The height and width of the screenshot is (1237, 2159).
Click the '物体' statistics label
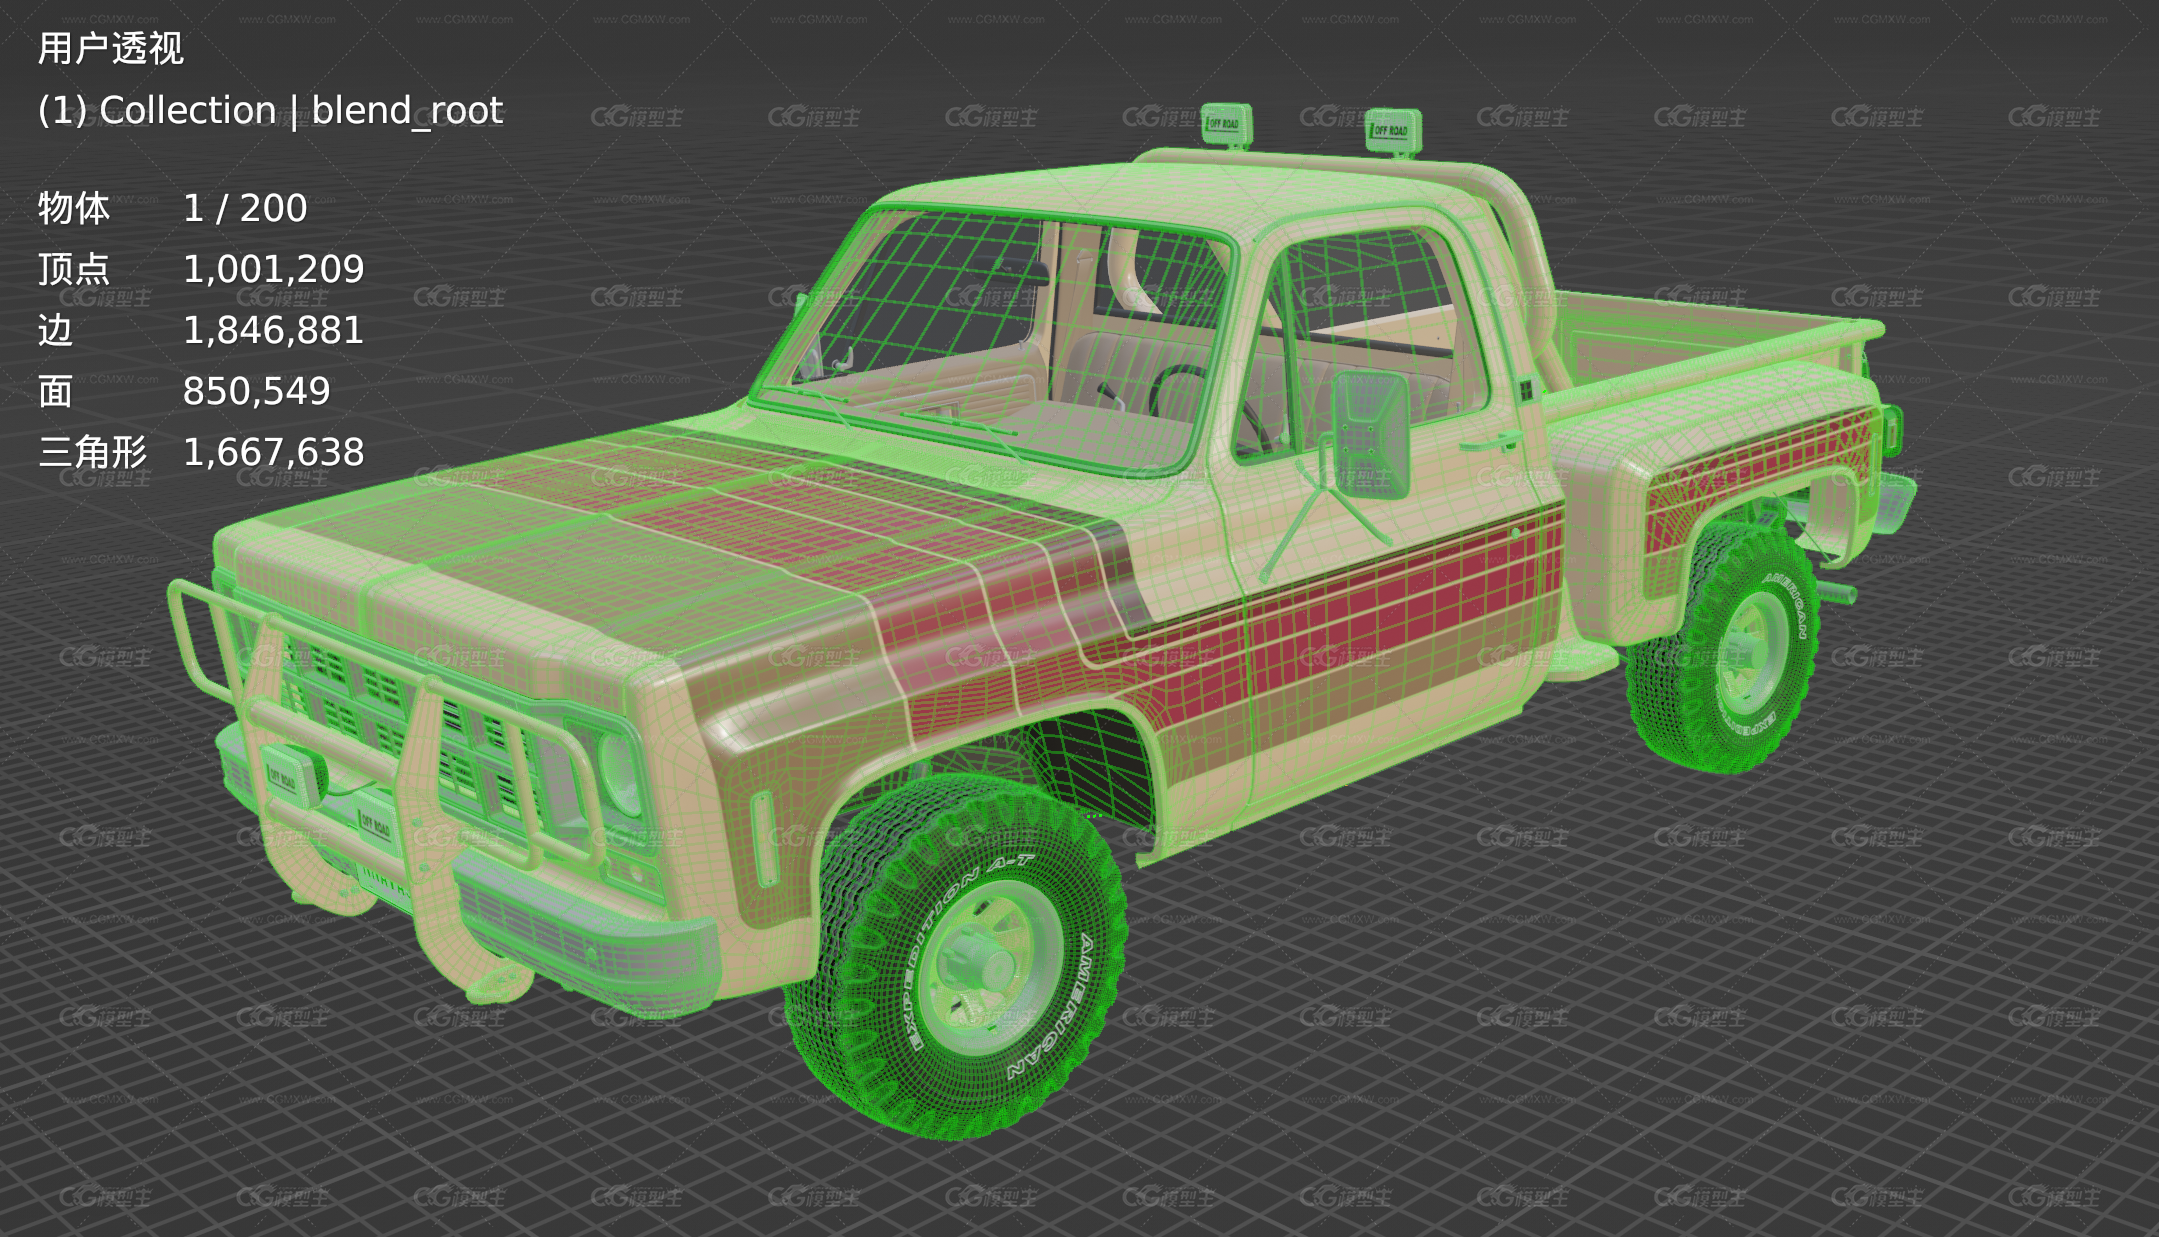pyautogui.click(x=74, y=208)
